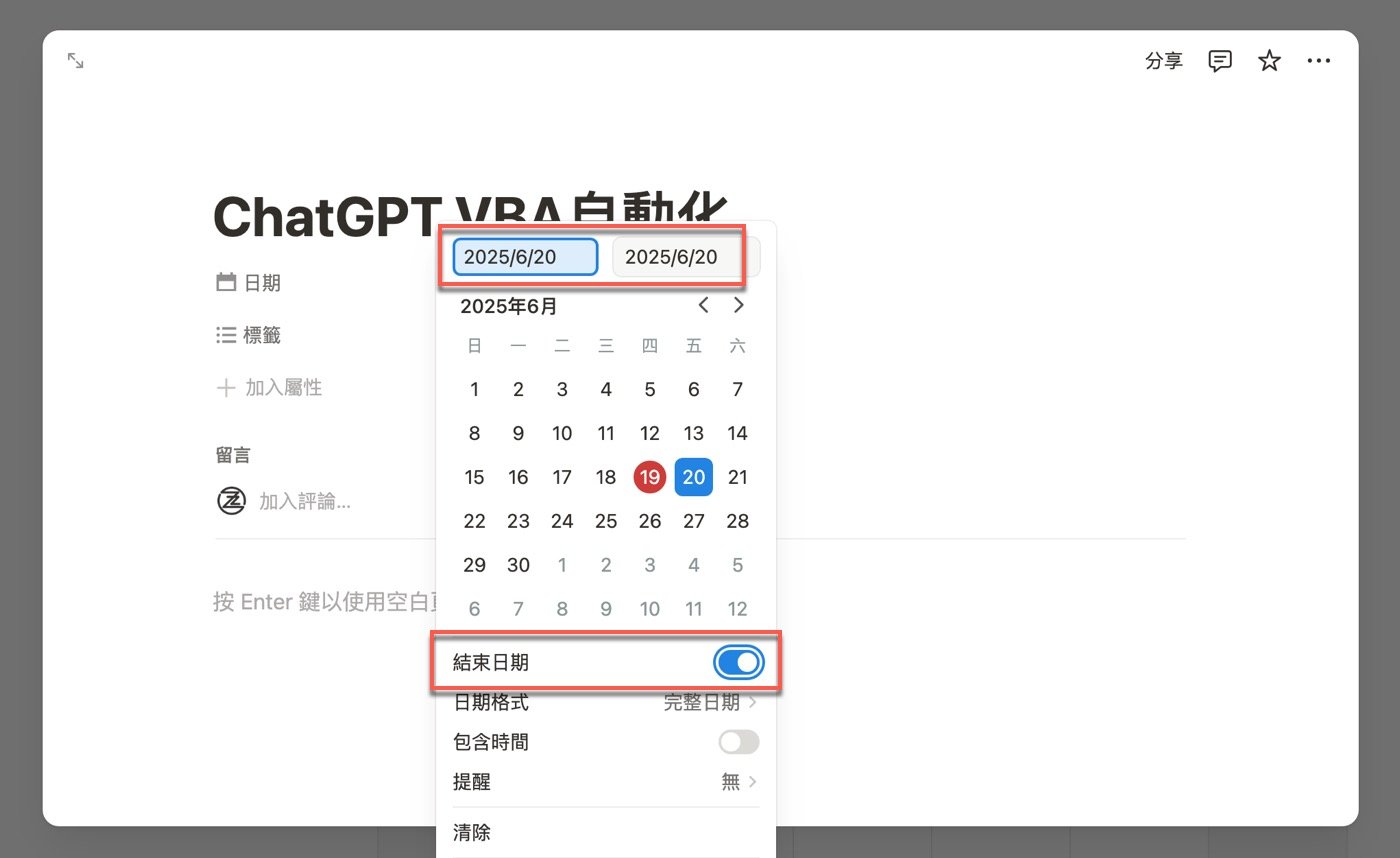
Task: Pick June 28 on the calendar
Action: 738,521
